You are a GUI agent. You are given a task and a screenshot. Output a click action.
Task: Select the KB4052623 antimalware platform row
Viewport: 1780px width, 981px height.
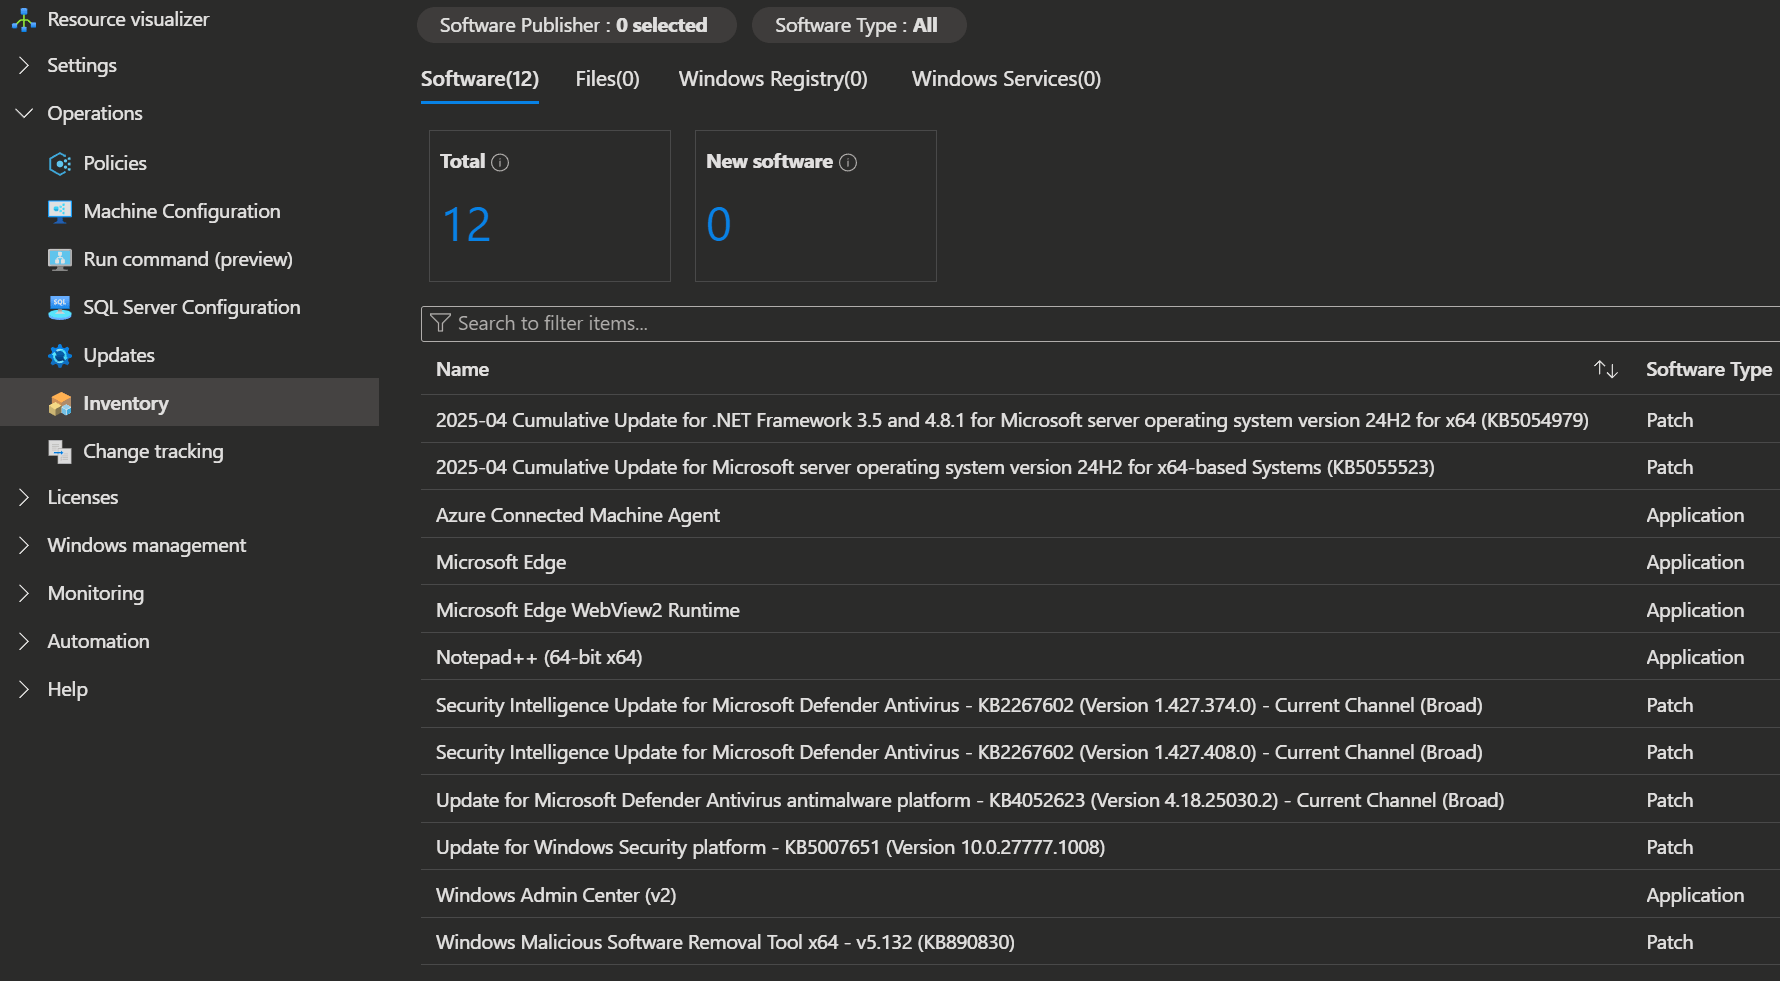(x=1100, y=800)
